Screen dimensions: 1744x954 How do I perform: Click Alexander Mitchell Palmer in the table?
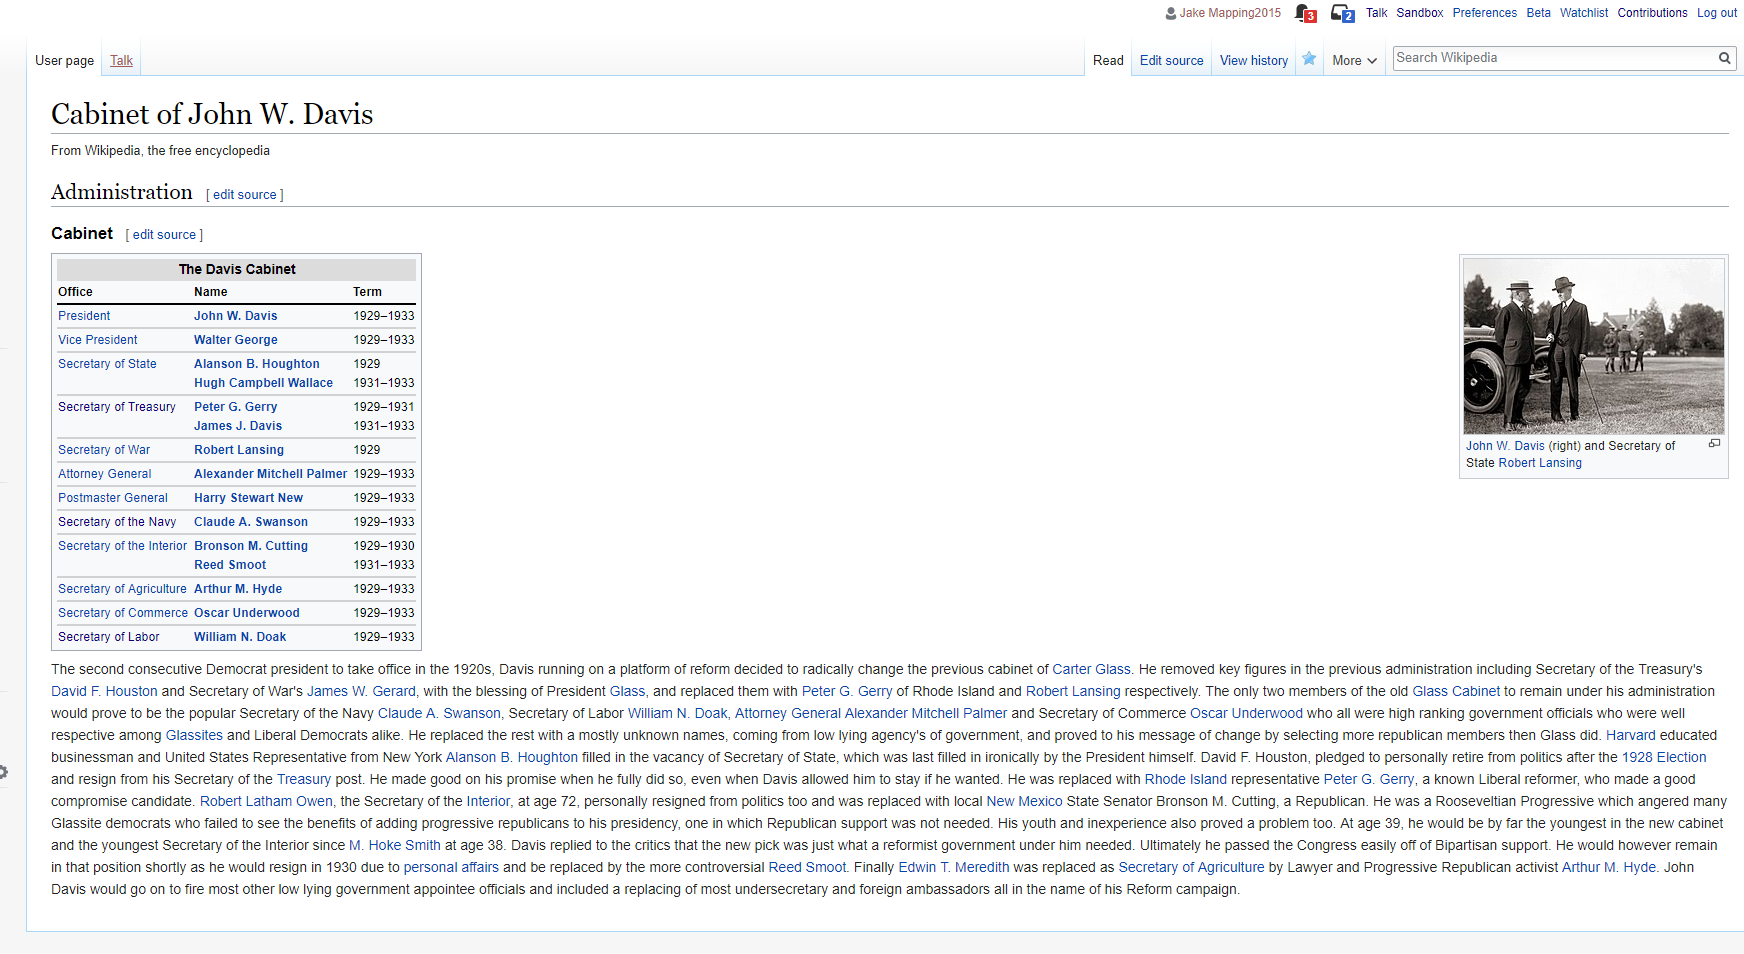coord(270,474)
